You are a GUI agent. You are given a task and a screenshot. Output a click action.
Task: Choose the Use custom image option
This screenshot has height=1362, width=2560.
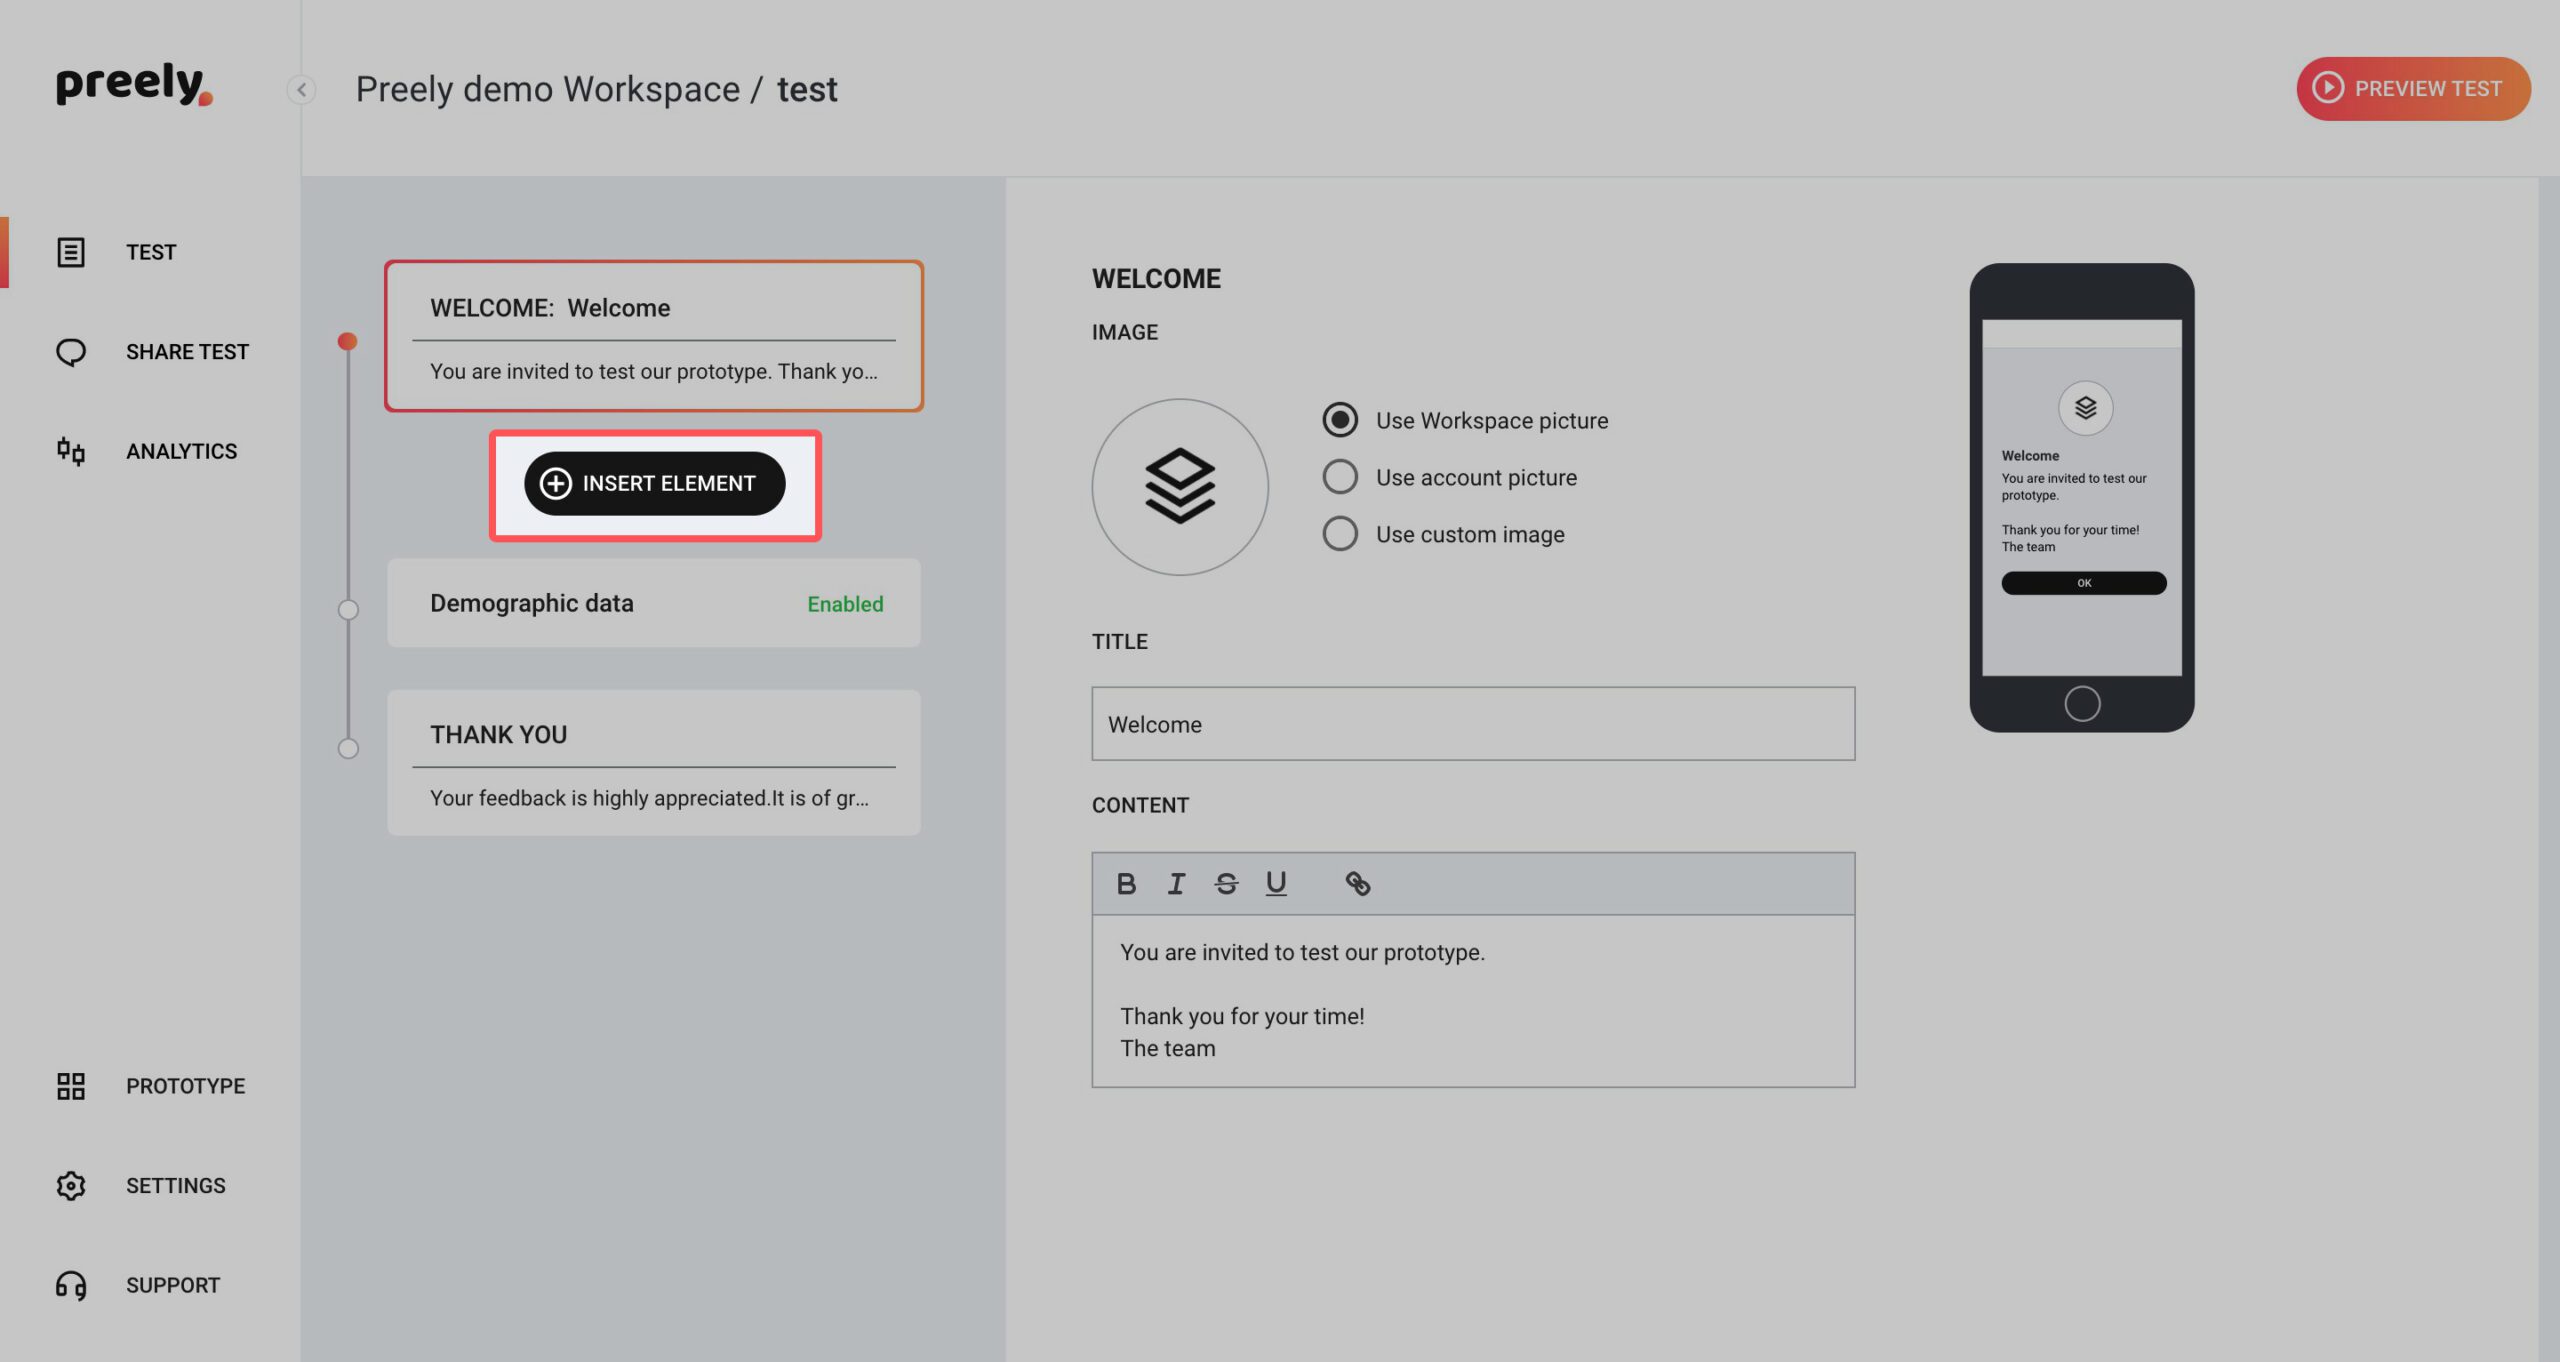pyautogui.click(x=1339, y=533)
